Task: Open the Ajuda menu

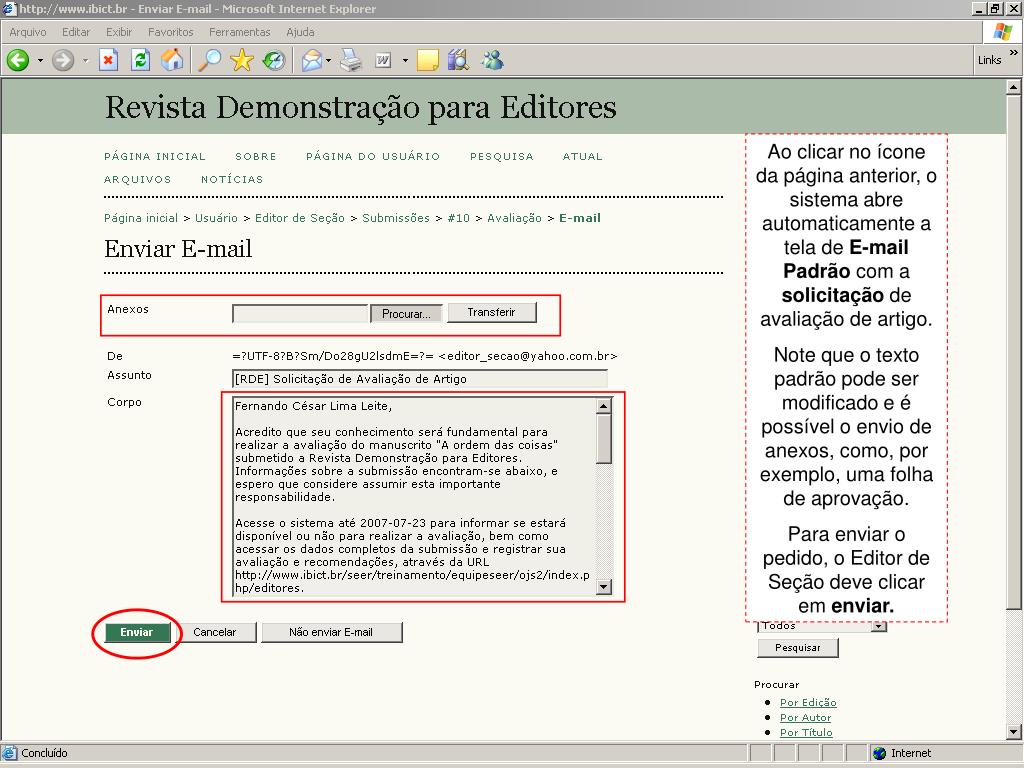Action: pos(300,32)
